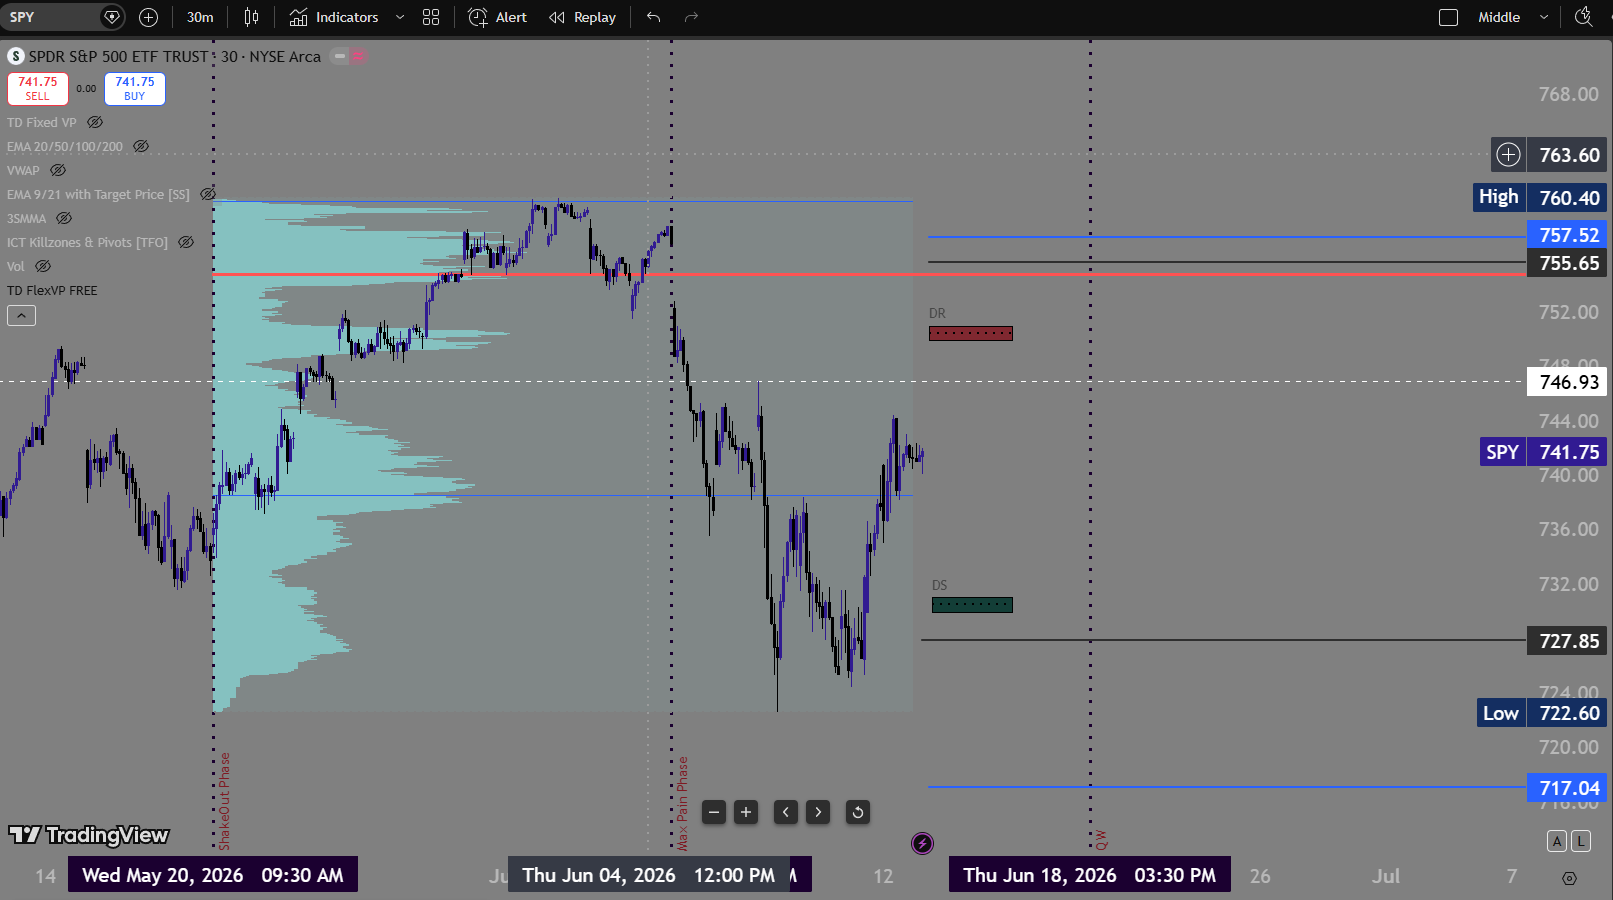Expand the Indicators favorites dropdown arrow
1613x900 pixels.
(x=400, y=17)
